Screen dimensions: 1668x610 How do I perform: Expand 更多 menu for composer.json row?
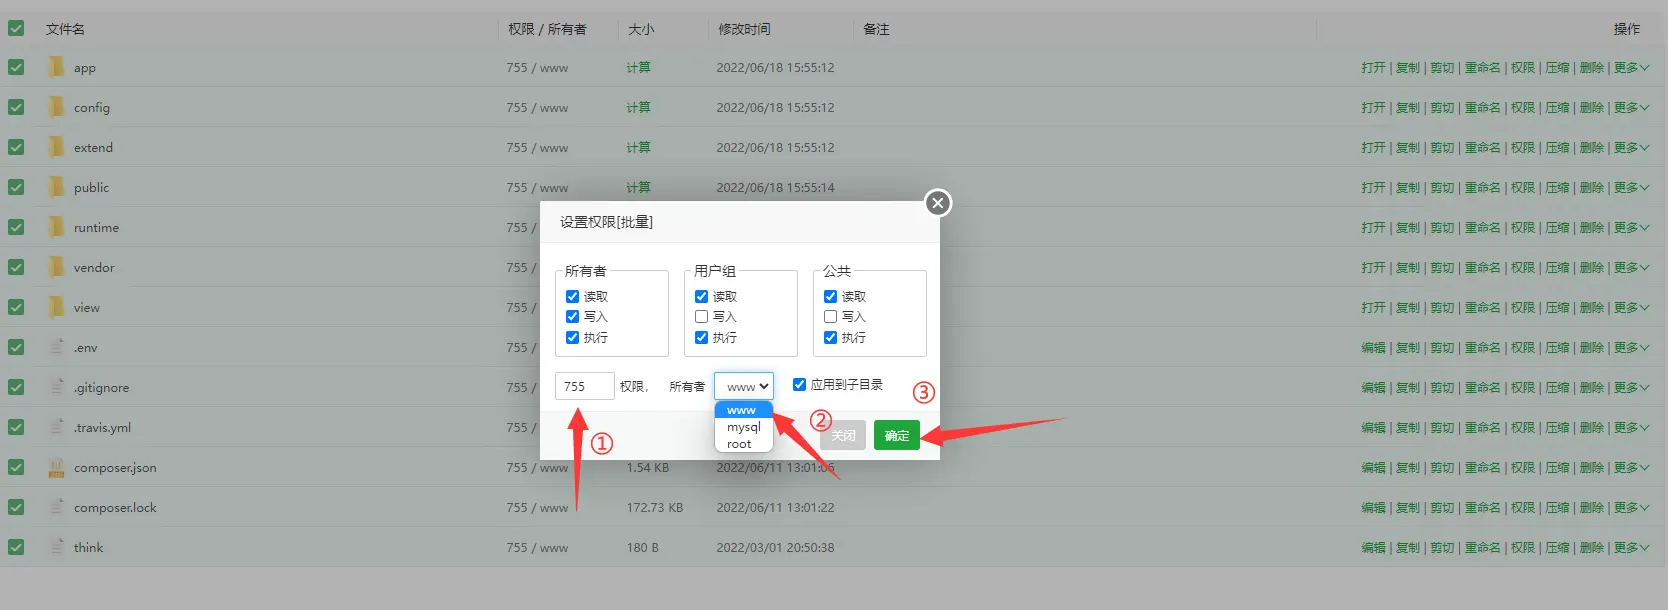1631,468
